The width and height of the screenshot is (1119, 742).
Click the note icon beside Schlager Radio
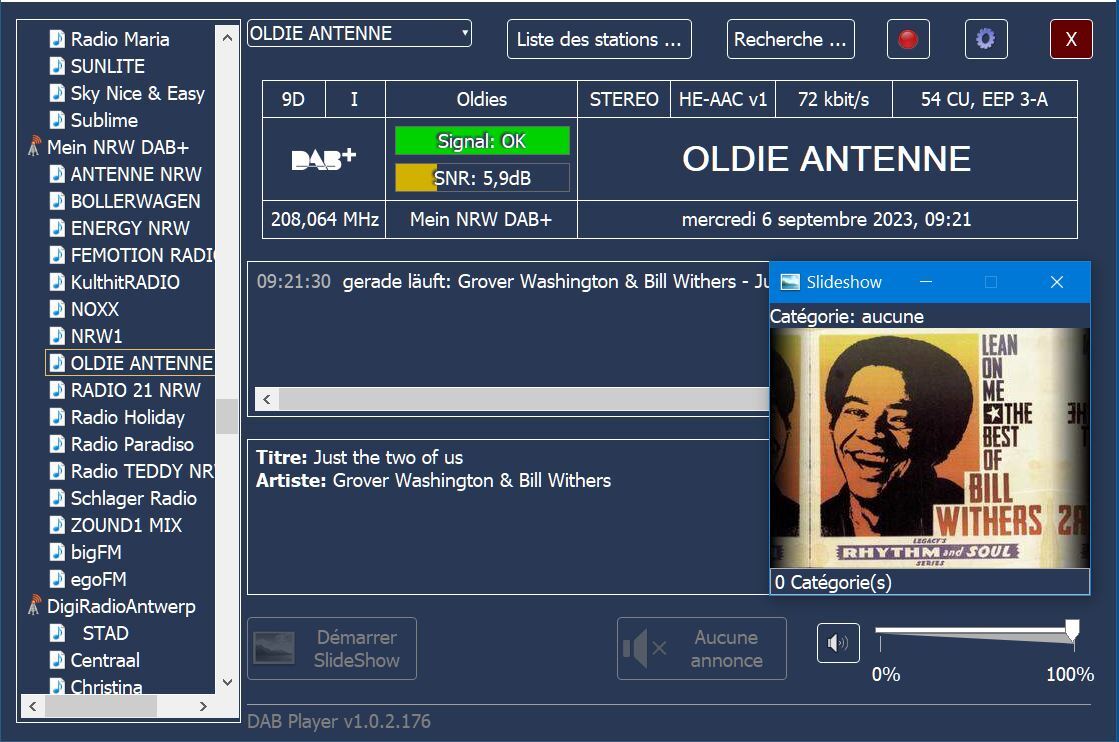point(57,497)
